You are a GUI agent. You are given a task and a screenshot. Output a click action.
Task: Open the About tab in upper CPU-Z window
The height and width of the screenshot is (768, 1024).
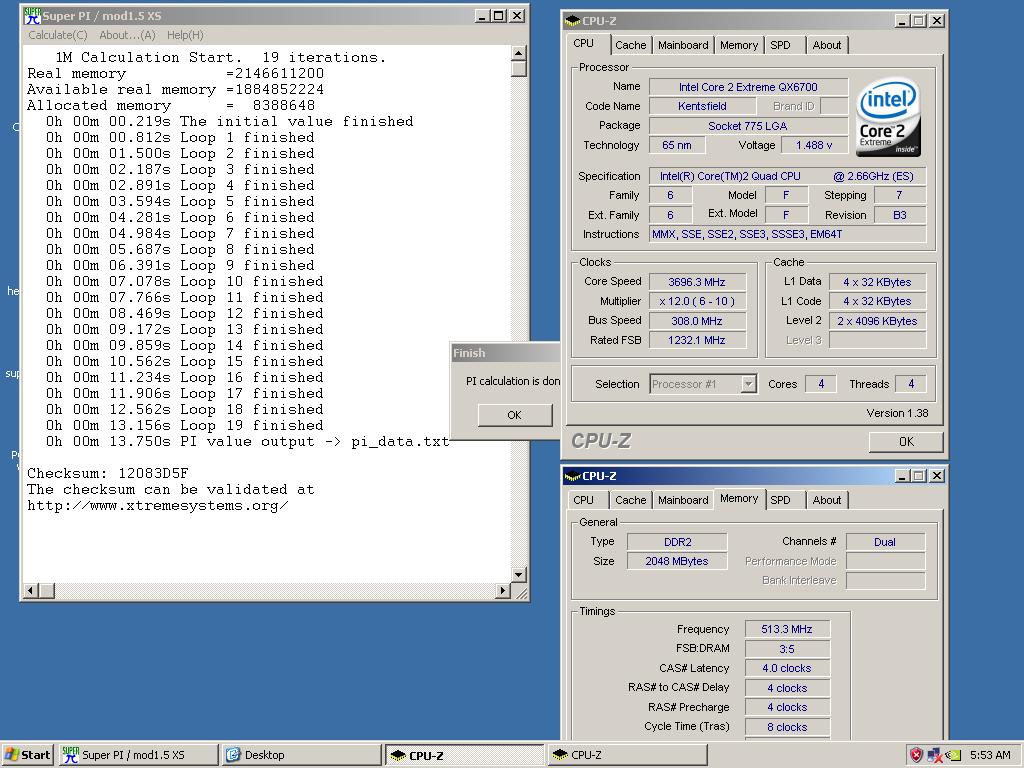(827, 45)
